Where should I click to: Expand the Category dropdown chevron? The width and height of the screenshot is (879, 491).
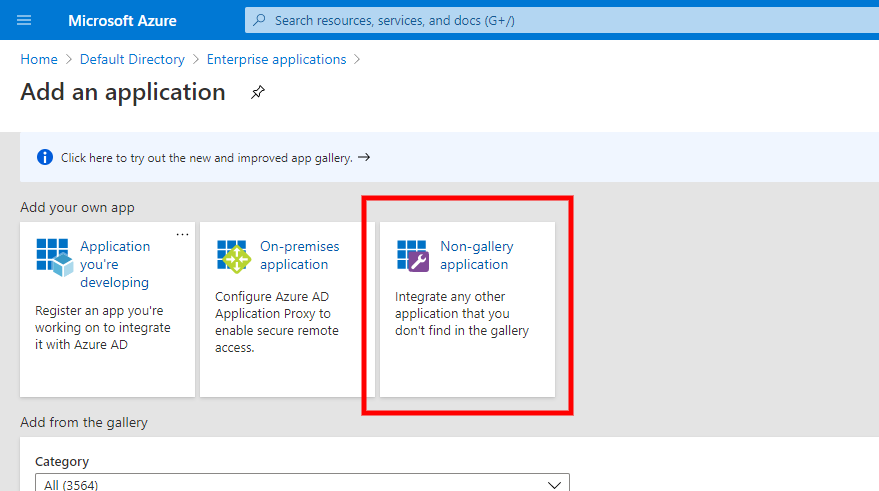(x=554, y=485)
